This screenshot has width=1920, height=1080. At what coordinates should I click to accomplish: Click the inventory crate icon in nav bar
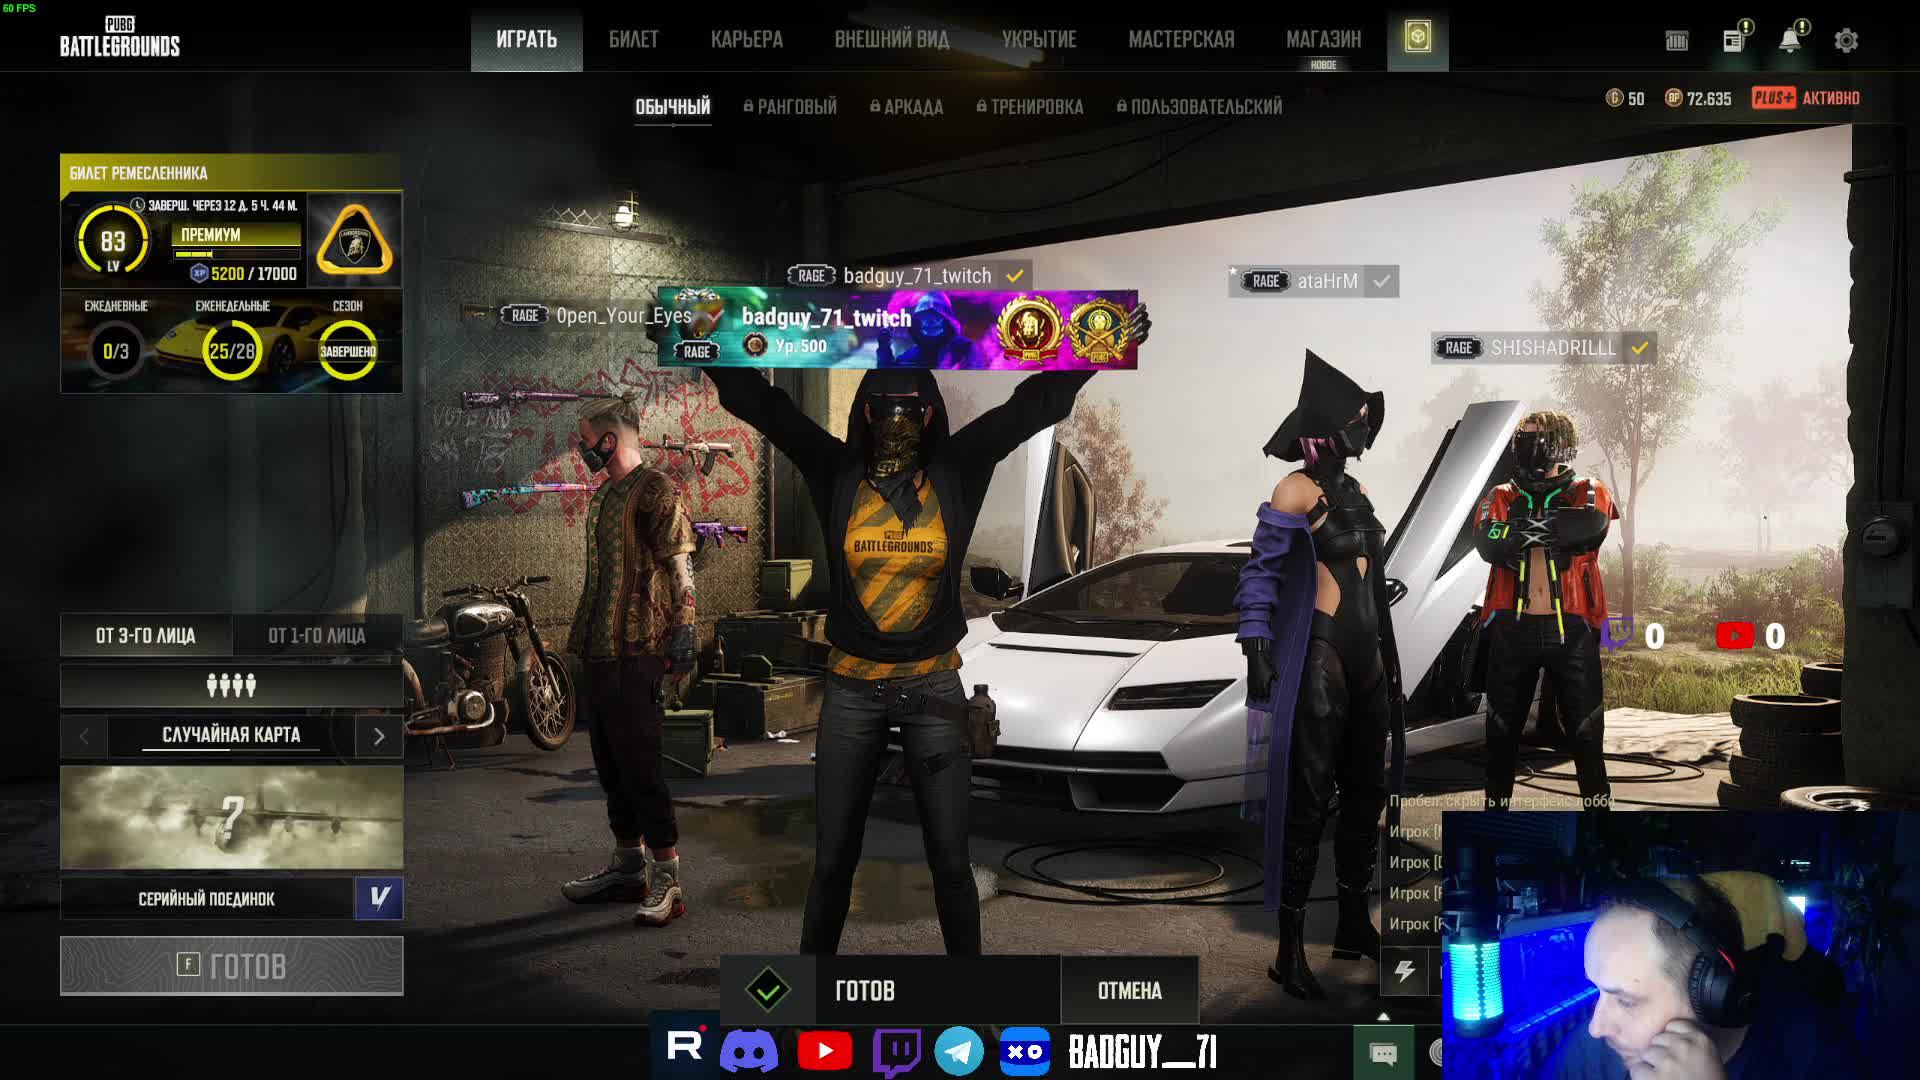point(1417,38)
